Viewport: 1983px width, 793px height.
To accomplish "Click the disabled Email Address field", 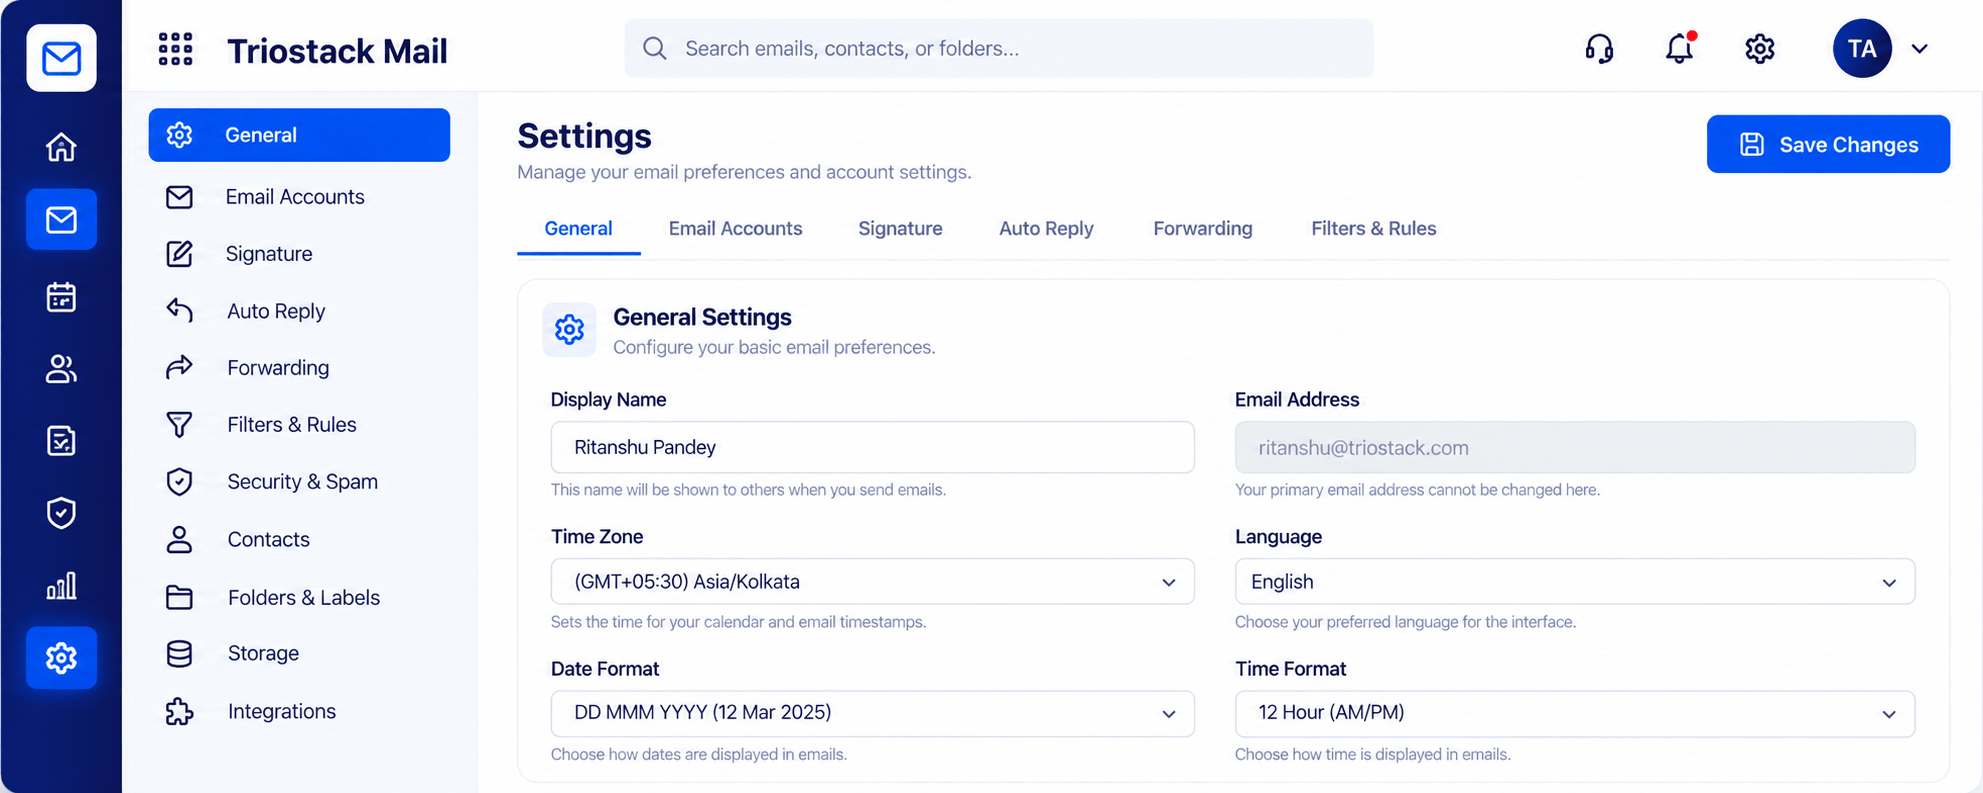I will tap(1575, 447).
